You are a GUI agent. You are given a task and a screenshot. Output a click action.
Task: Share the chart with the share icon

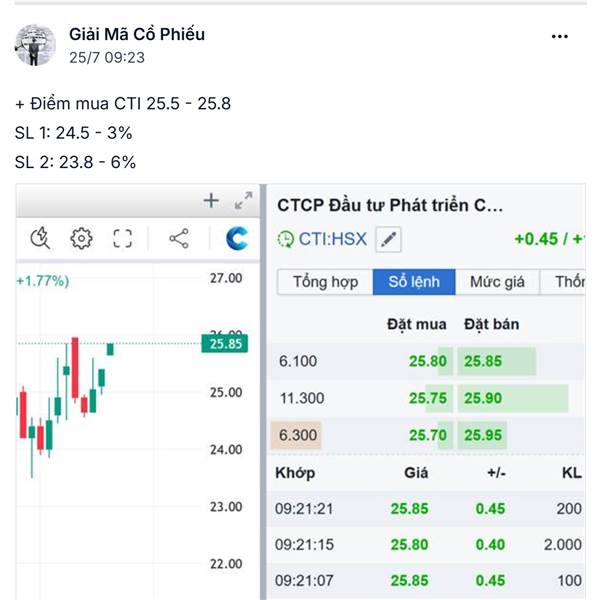pyautogui.click(x=179, y=238)
